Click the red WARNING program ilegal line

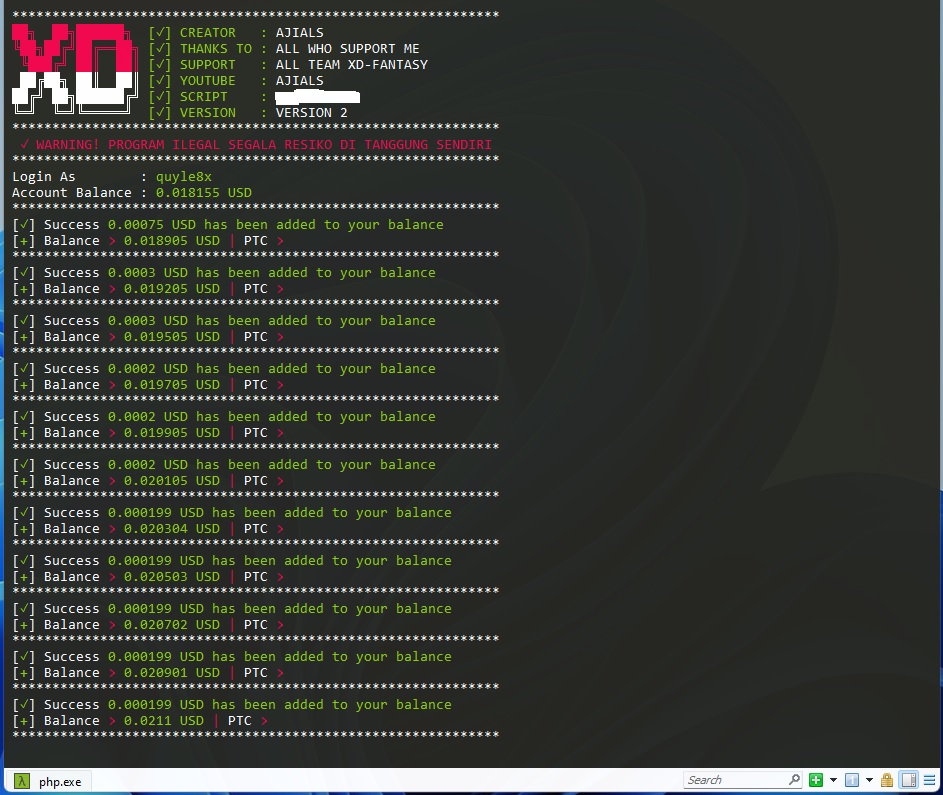[x=255, y=145]
